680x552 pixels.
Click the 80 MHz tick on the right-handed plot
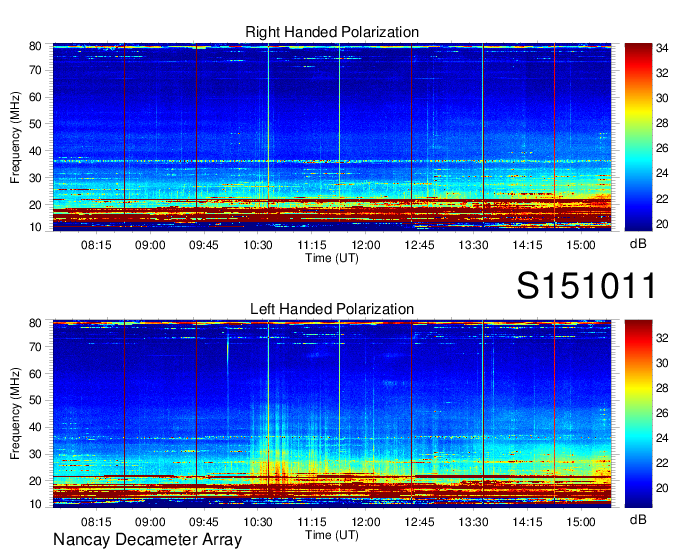coord(35,46)
